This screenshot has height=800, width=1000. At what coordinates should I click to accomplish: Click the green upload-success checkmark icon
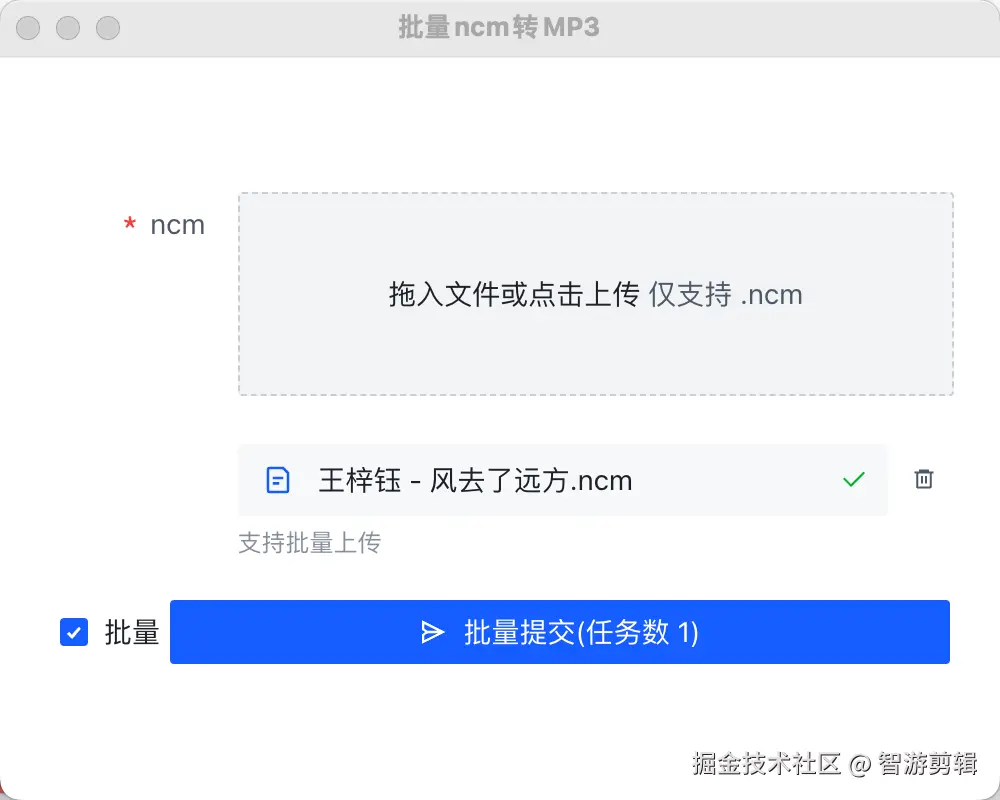[x=853, y=480]
